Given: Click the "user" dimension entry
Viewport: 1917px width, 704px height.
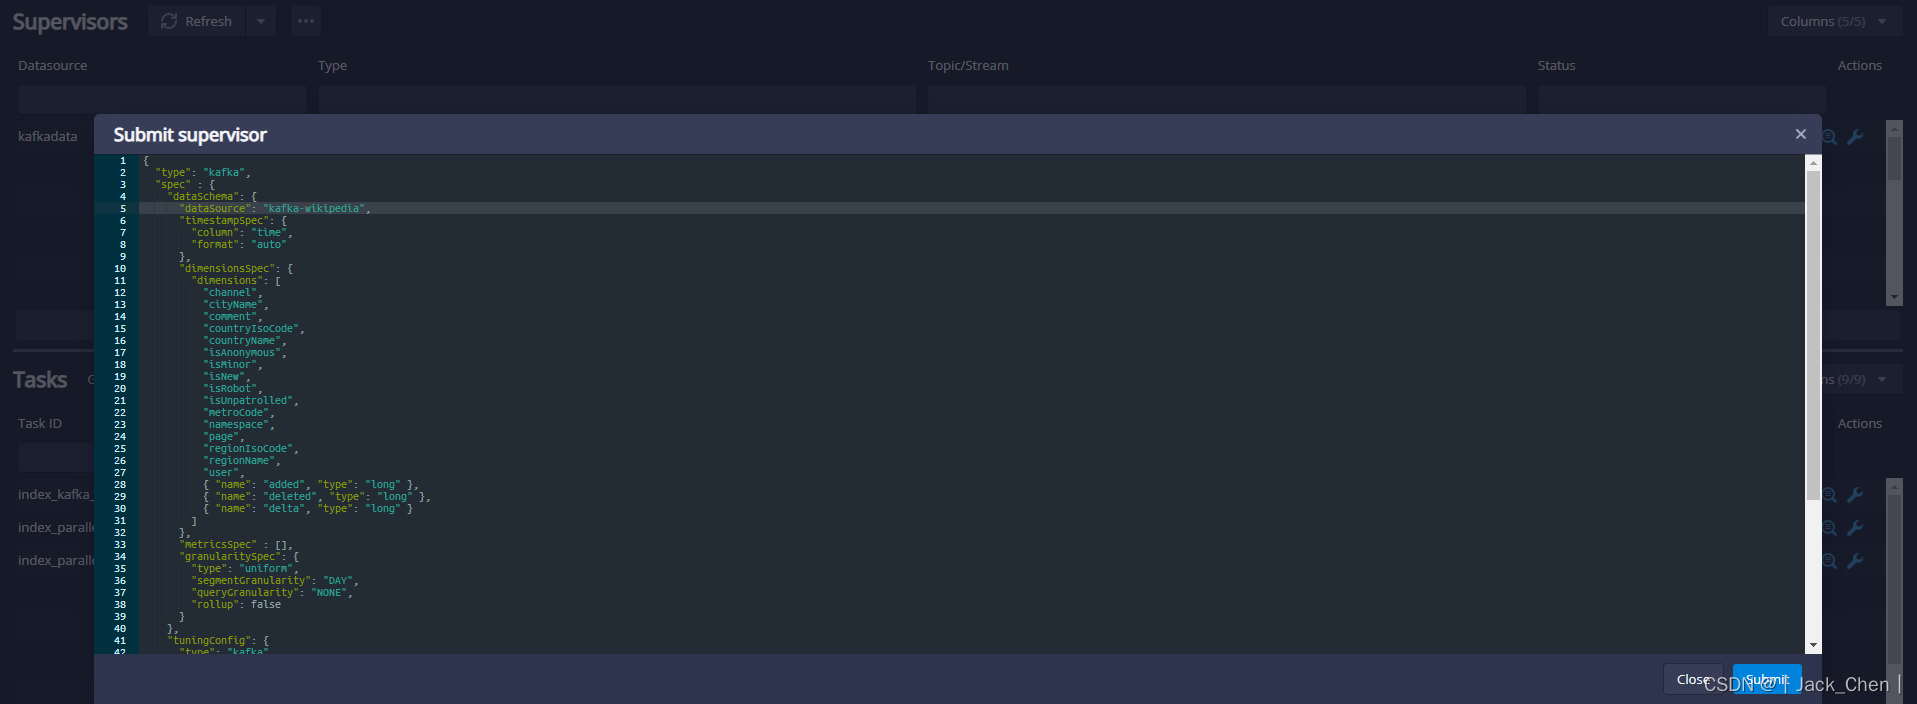Looking at the screenshot, I should 222,473.
